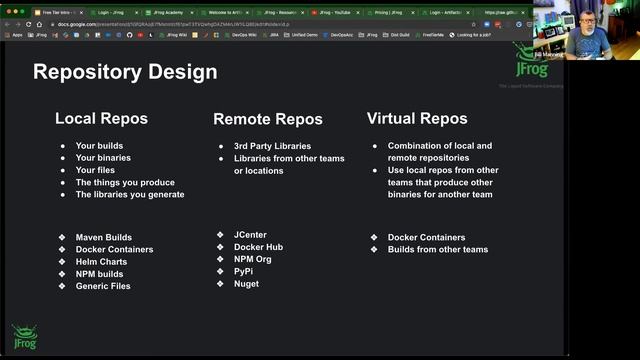Screen dimensions: 640x360
Task: Open the FreeTierMe bookmark
Action: pyautogui.click(x=429, y=35)
